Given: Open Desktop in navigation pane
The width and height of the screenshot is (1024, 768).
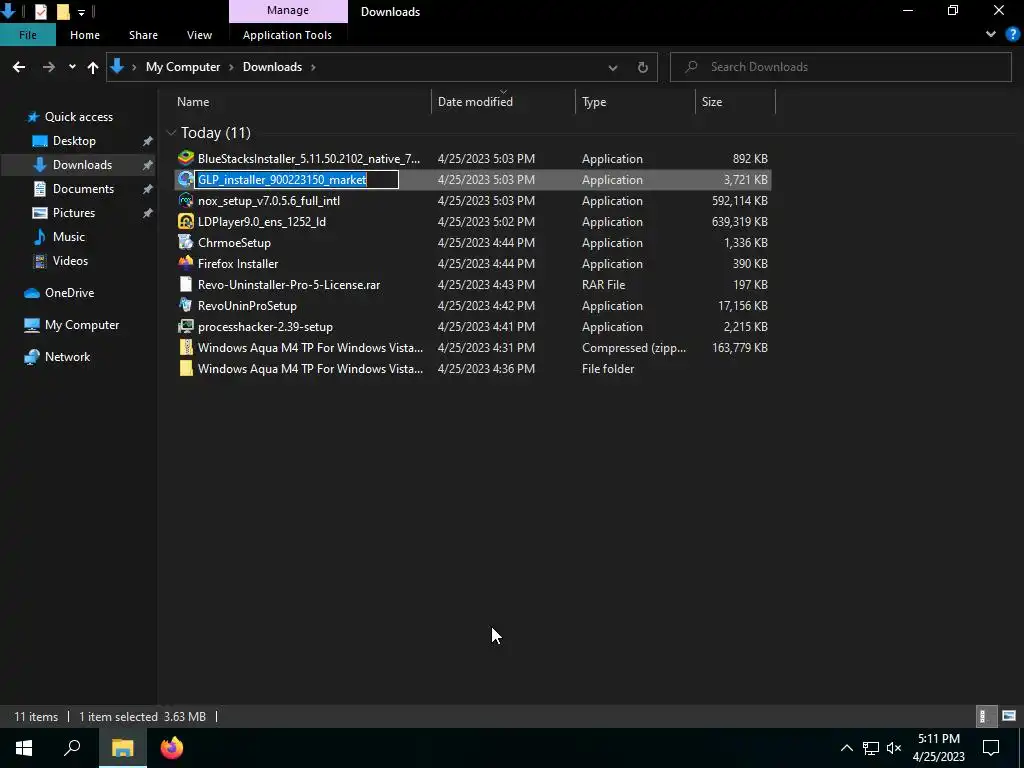Looking at the screenshot, I should 74,141.
